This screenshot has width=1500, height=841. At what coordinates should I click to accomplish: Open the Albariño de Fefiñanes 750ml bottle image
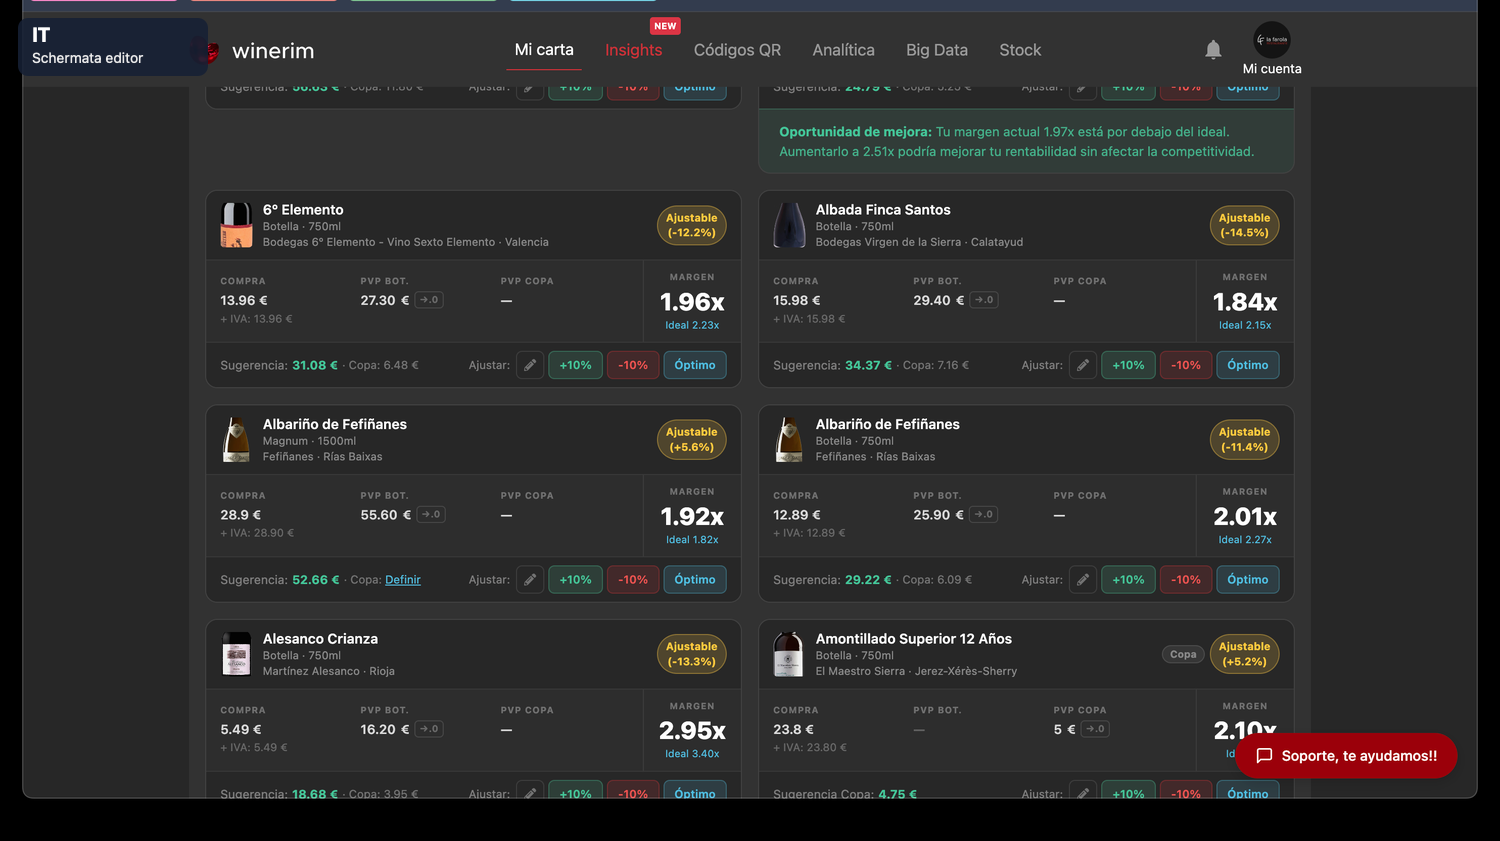pos(789,440)
